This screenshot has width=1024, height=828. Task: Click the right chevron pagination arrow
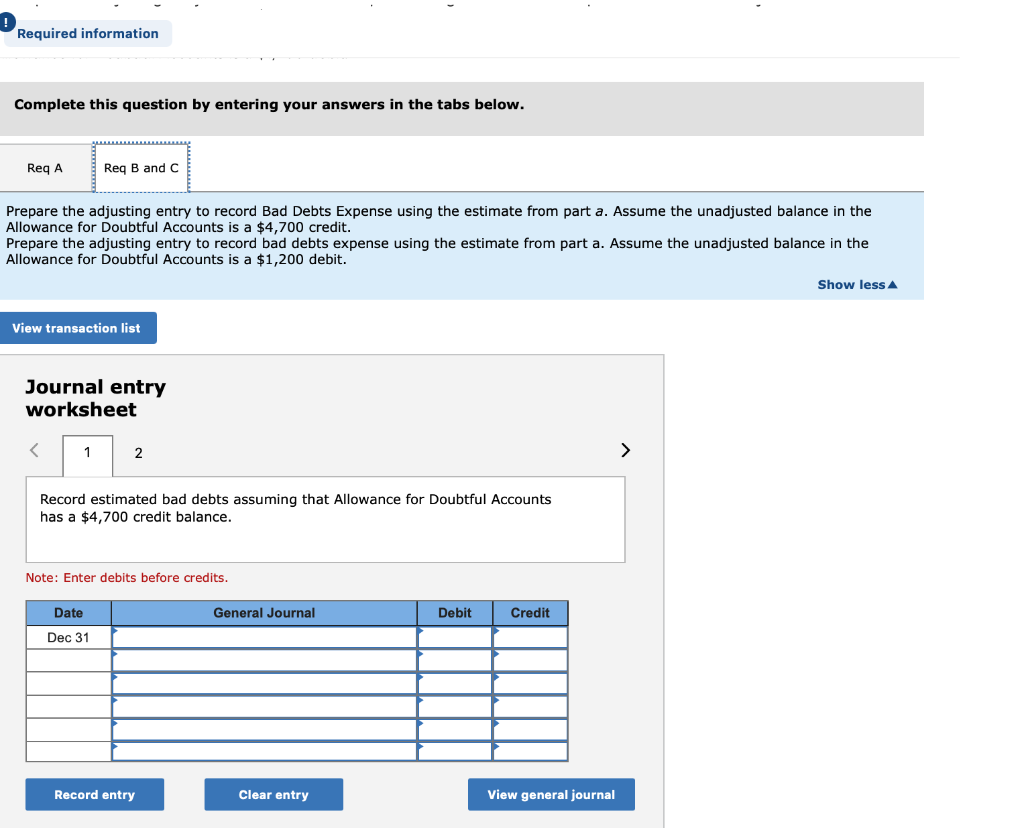click(x=625, y=450)
